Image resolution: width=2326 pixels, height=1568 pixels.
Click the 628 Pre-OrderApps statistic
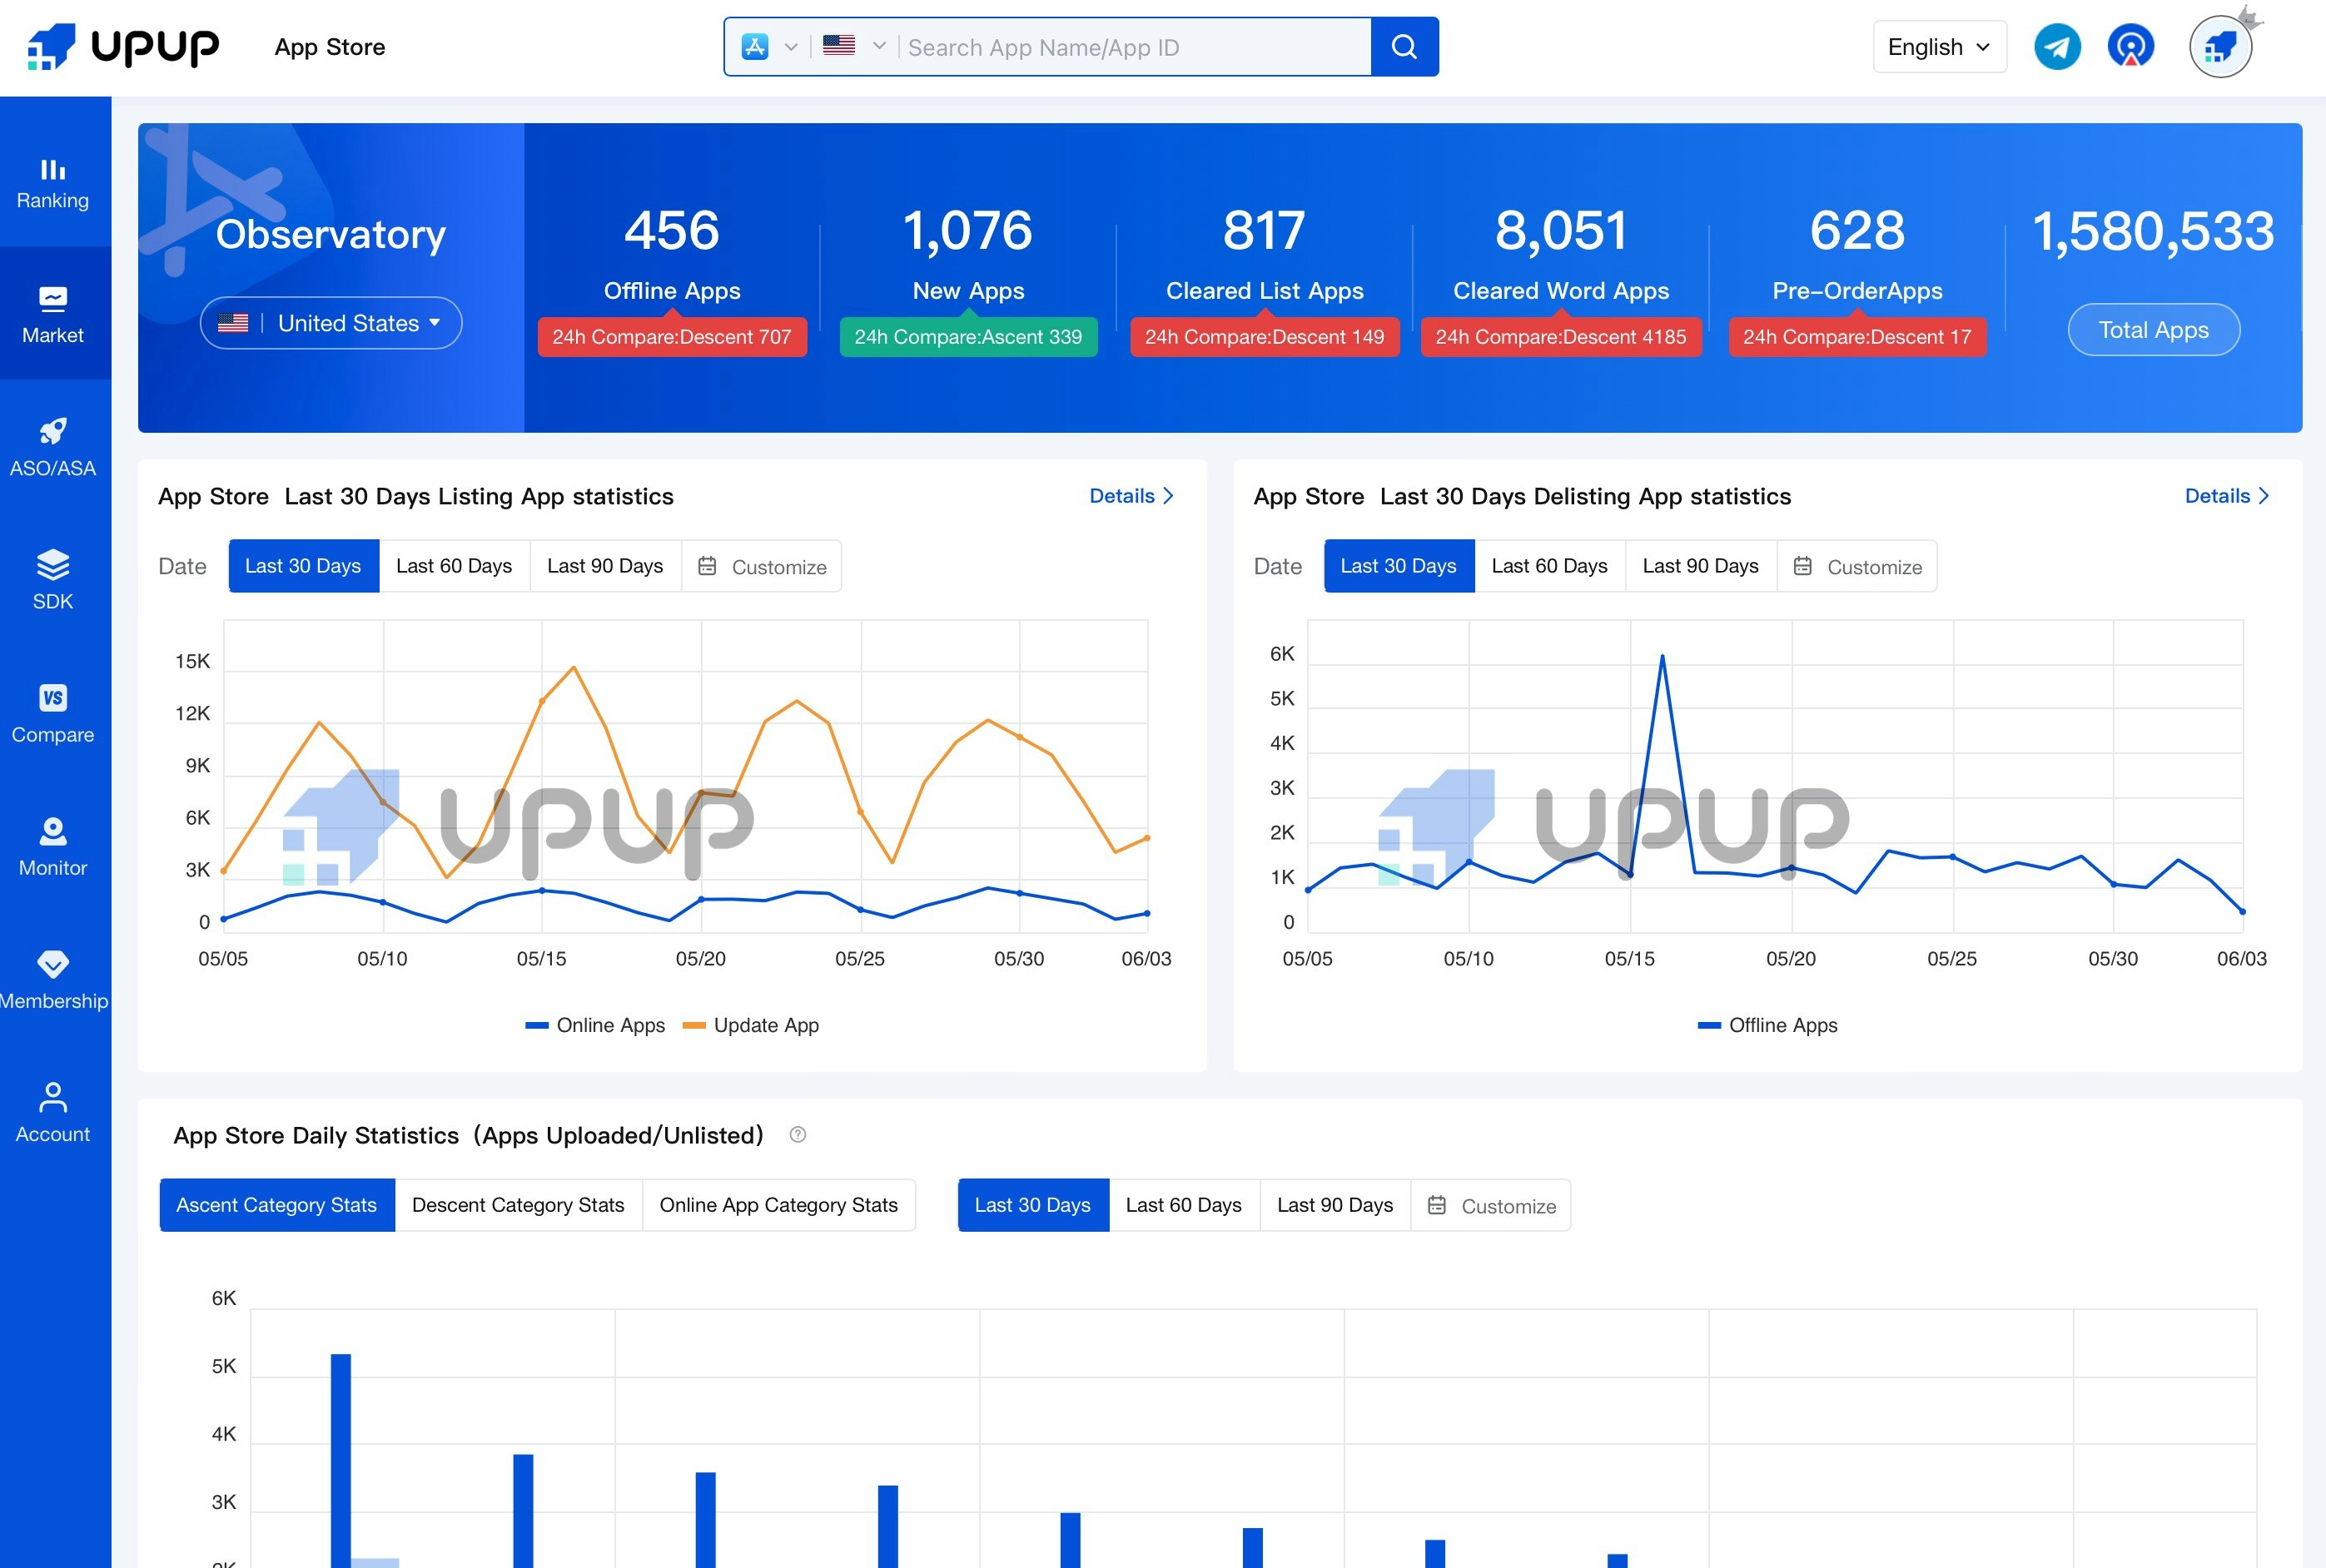(1857, 253)
